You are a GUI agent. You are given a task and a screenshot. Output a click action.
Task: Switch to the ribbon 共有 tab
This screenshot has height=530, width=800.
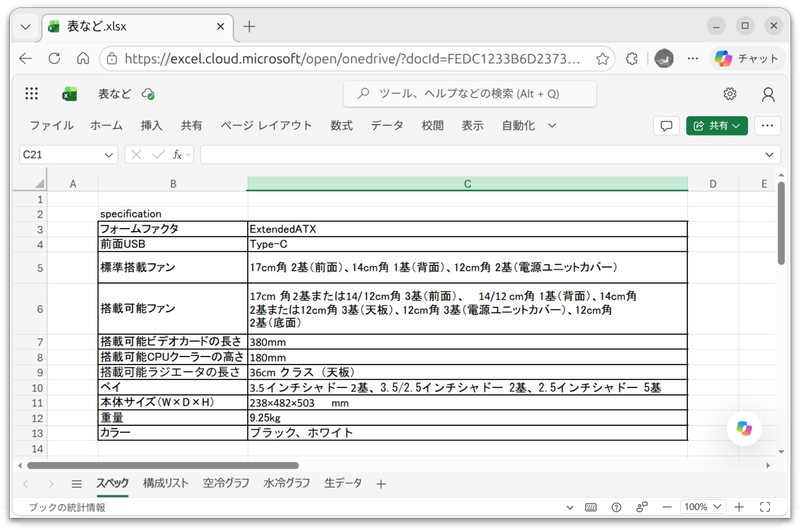(x=191, y=125)
